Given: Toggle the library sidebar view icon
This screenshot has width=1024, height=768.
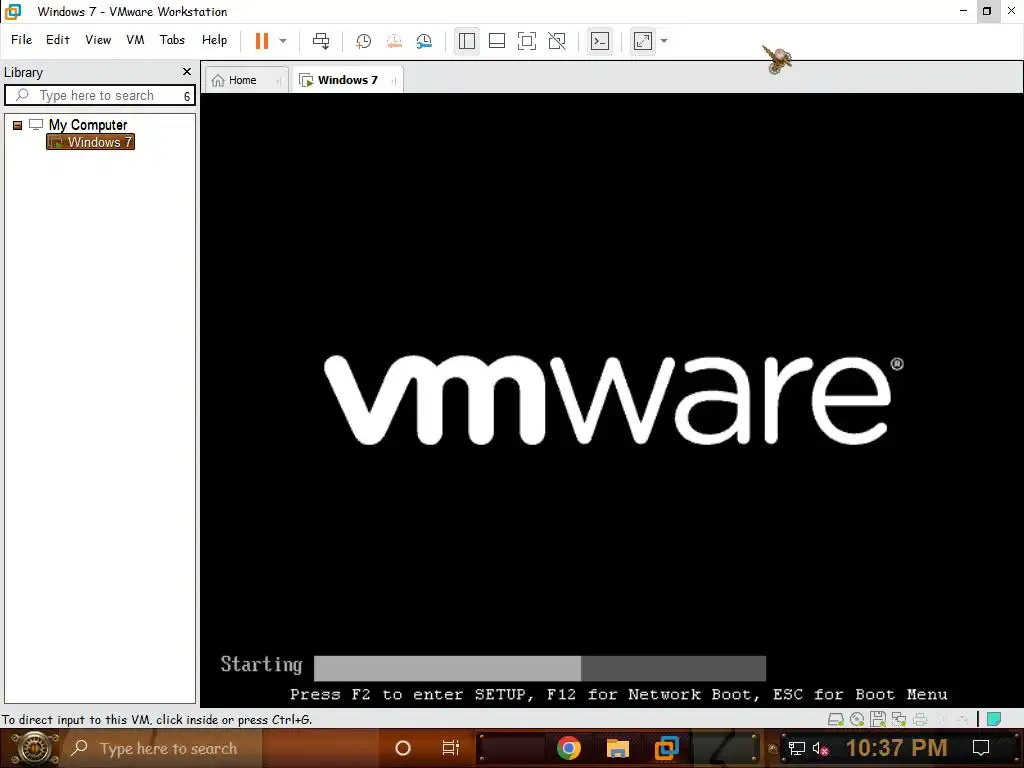Looking at the screenshot, I should tap(466, 41).
